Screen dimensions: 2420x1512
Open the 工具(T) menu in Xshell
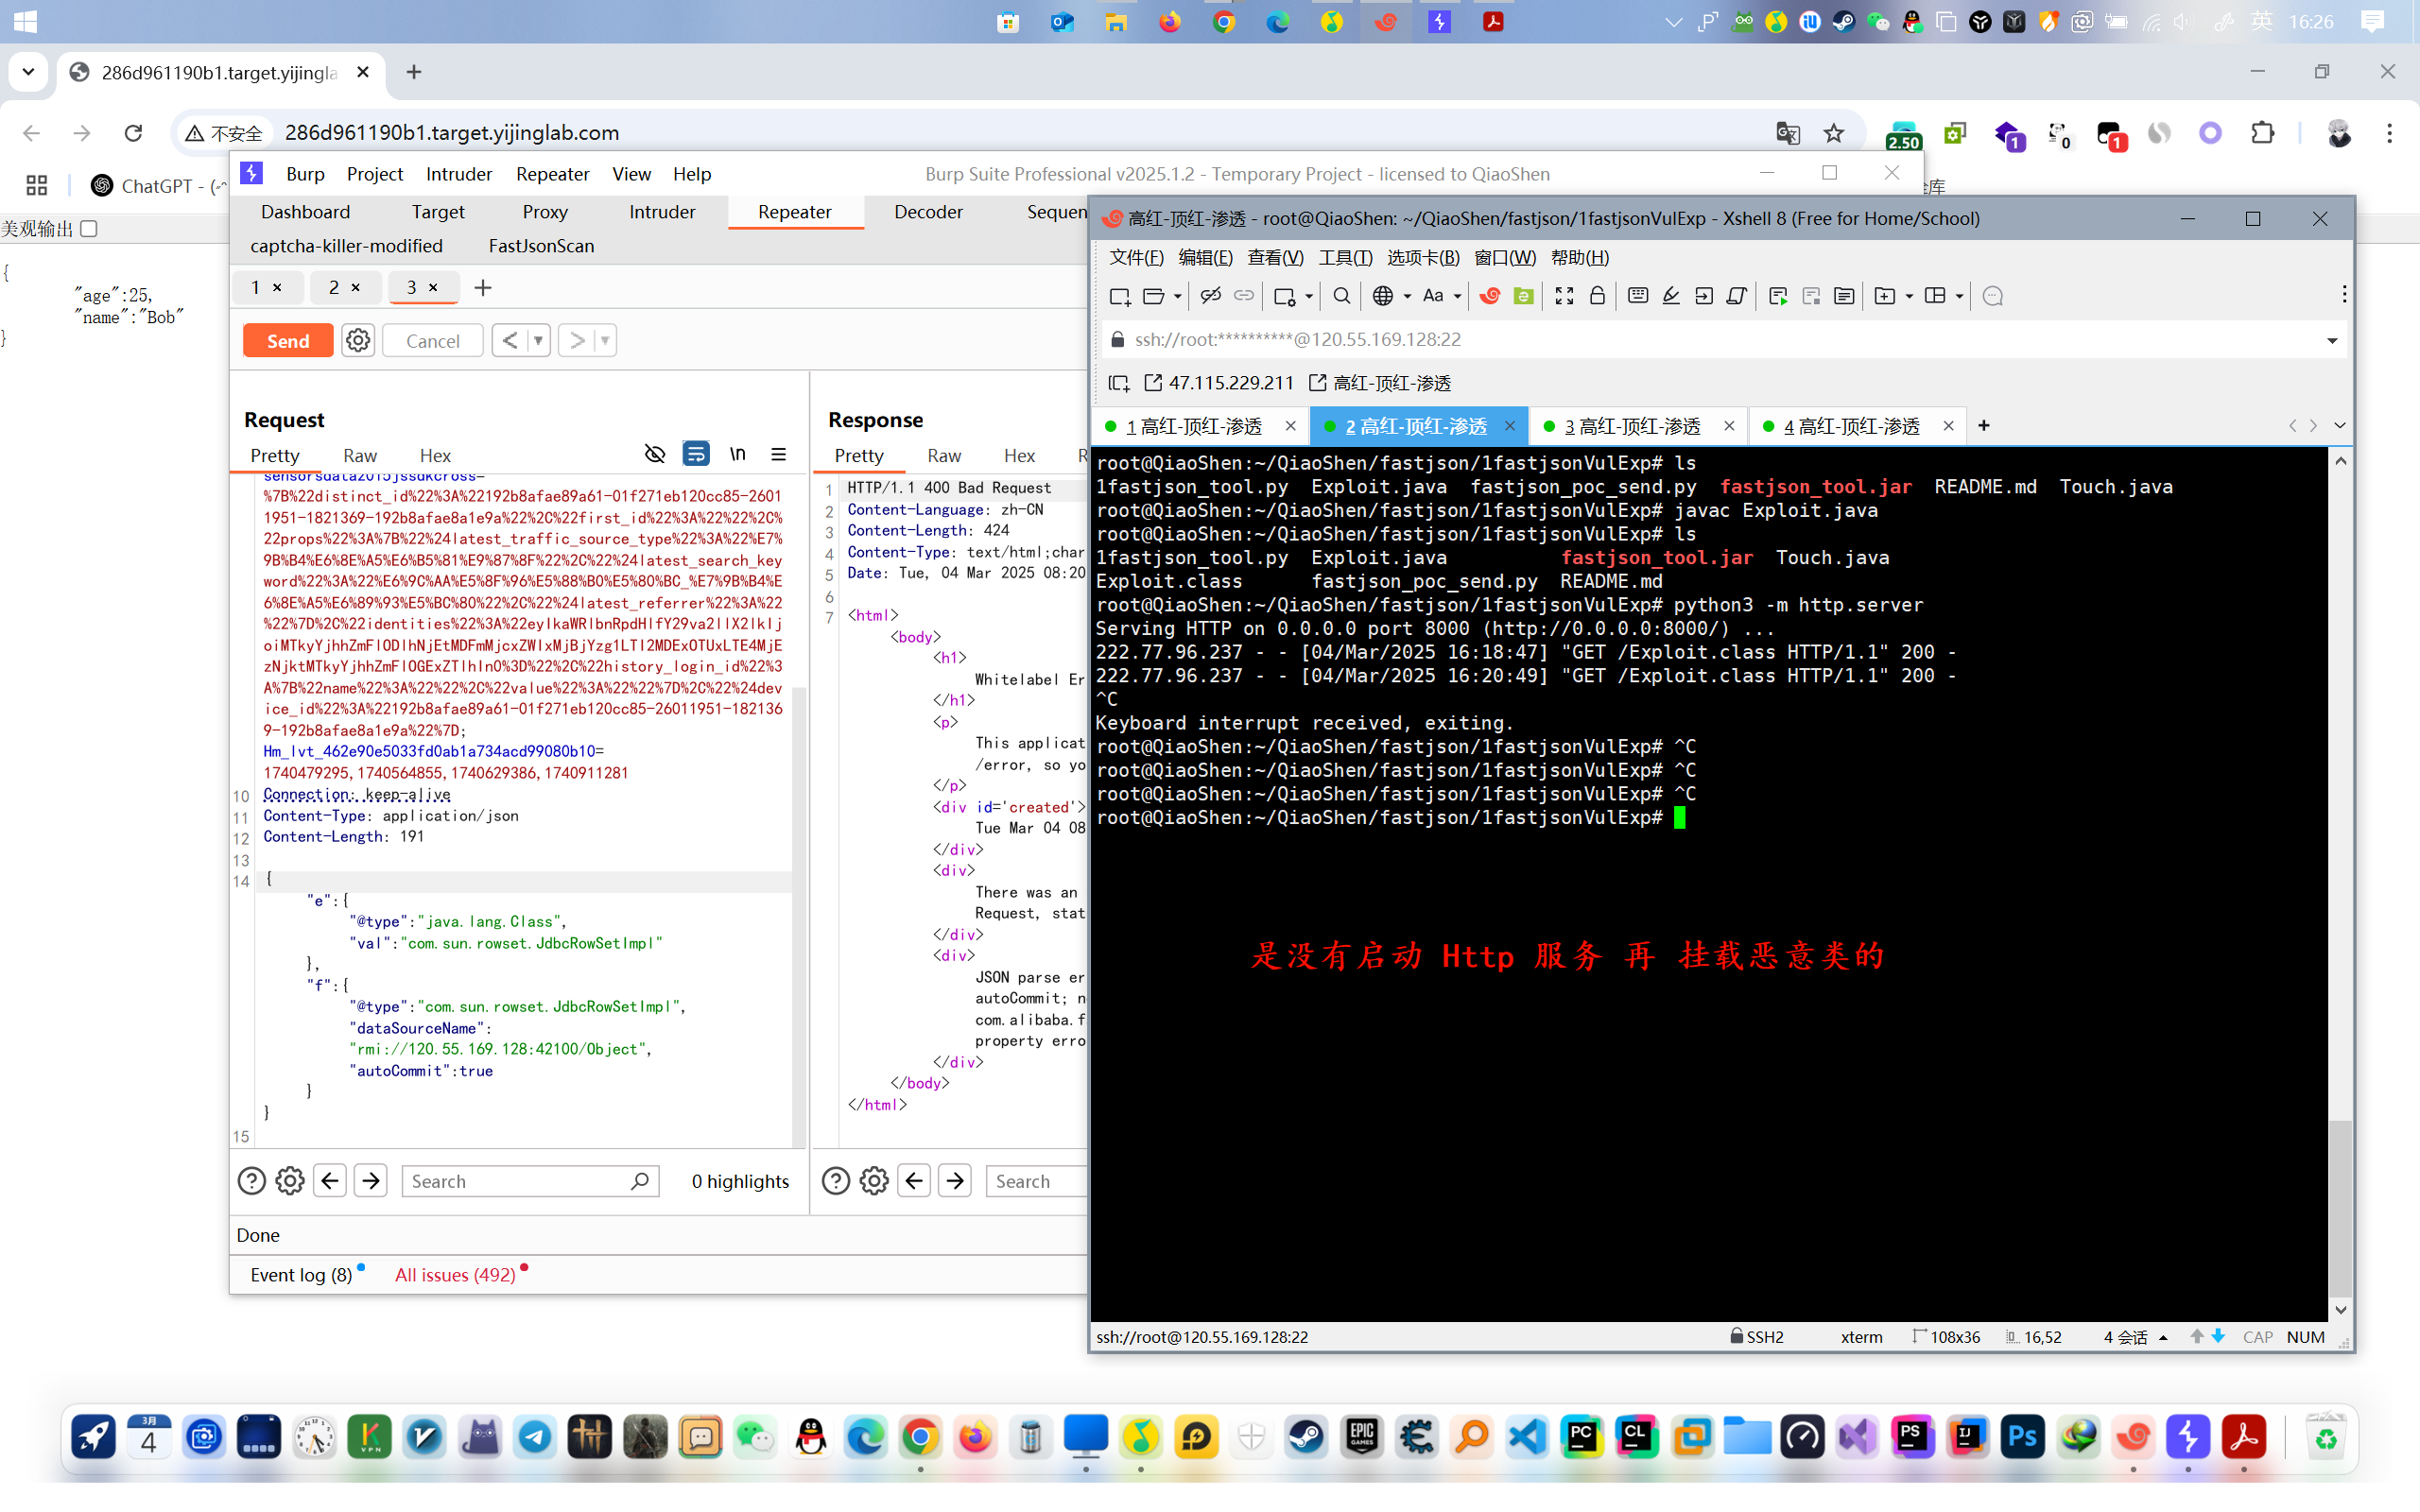[1345, 258]
